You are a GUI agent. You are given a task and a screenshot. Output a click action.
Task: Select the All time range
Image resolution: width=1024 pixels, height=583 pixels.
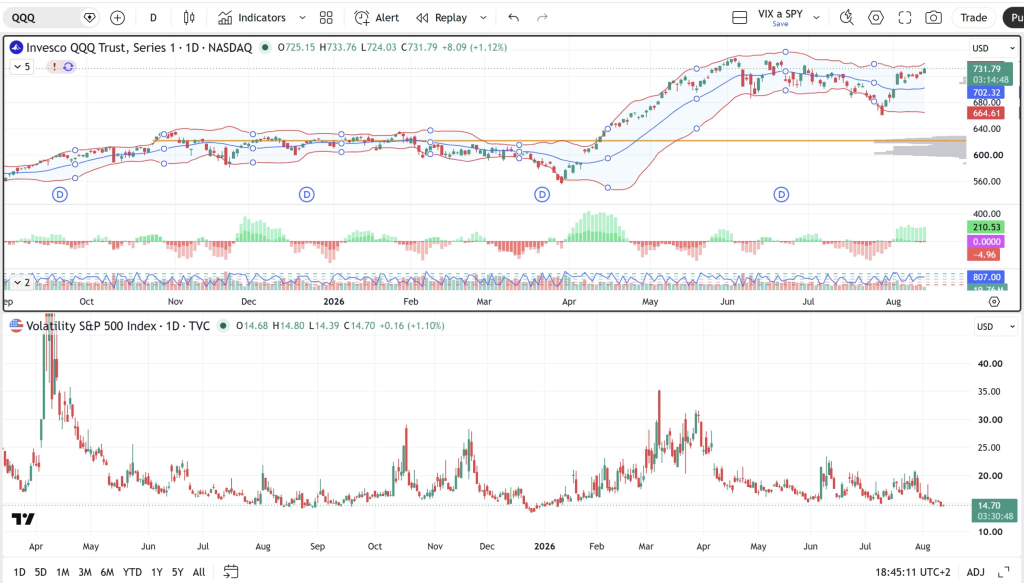199,572
